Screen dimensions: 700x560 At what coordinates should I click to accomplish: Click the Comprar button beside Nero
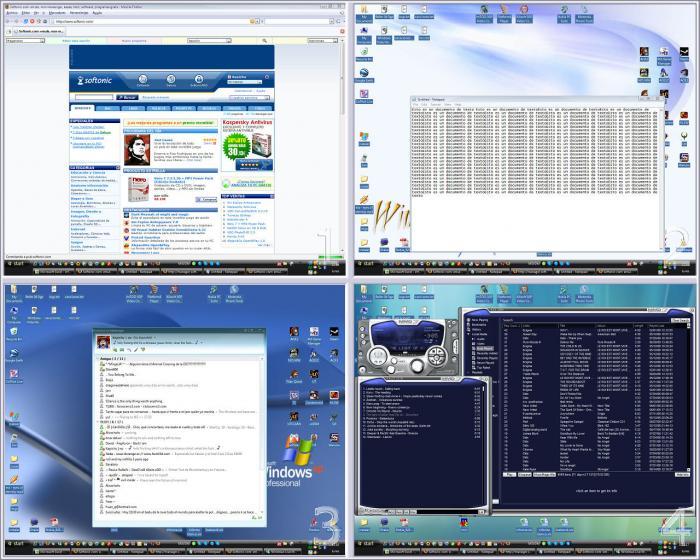click(206, 199)
